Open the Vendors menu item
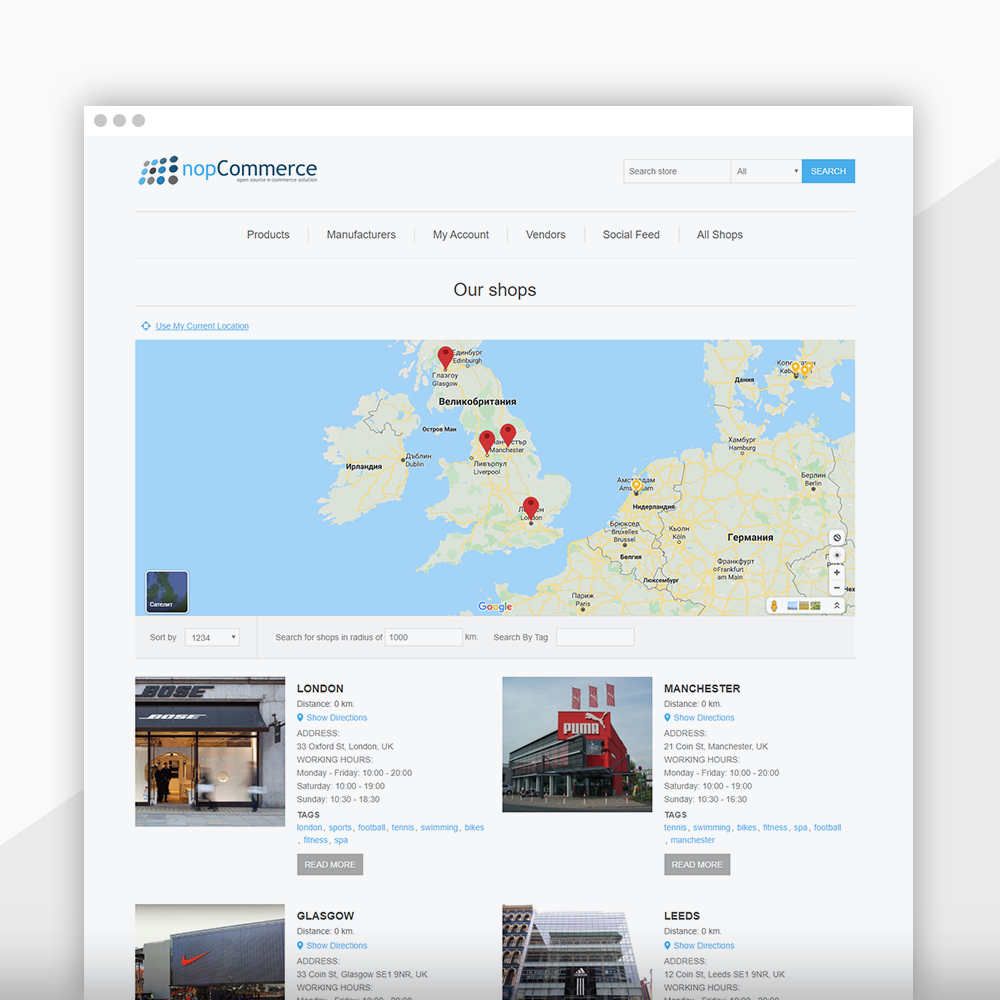Screen dimensions: 1000x1000 point(546,235)
